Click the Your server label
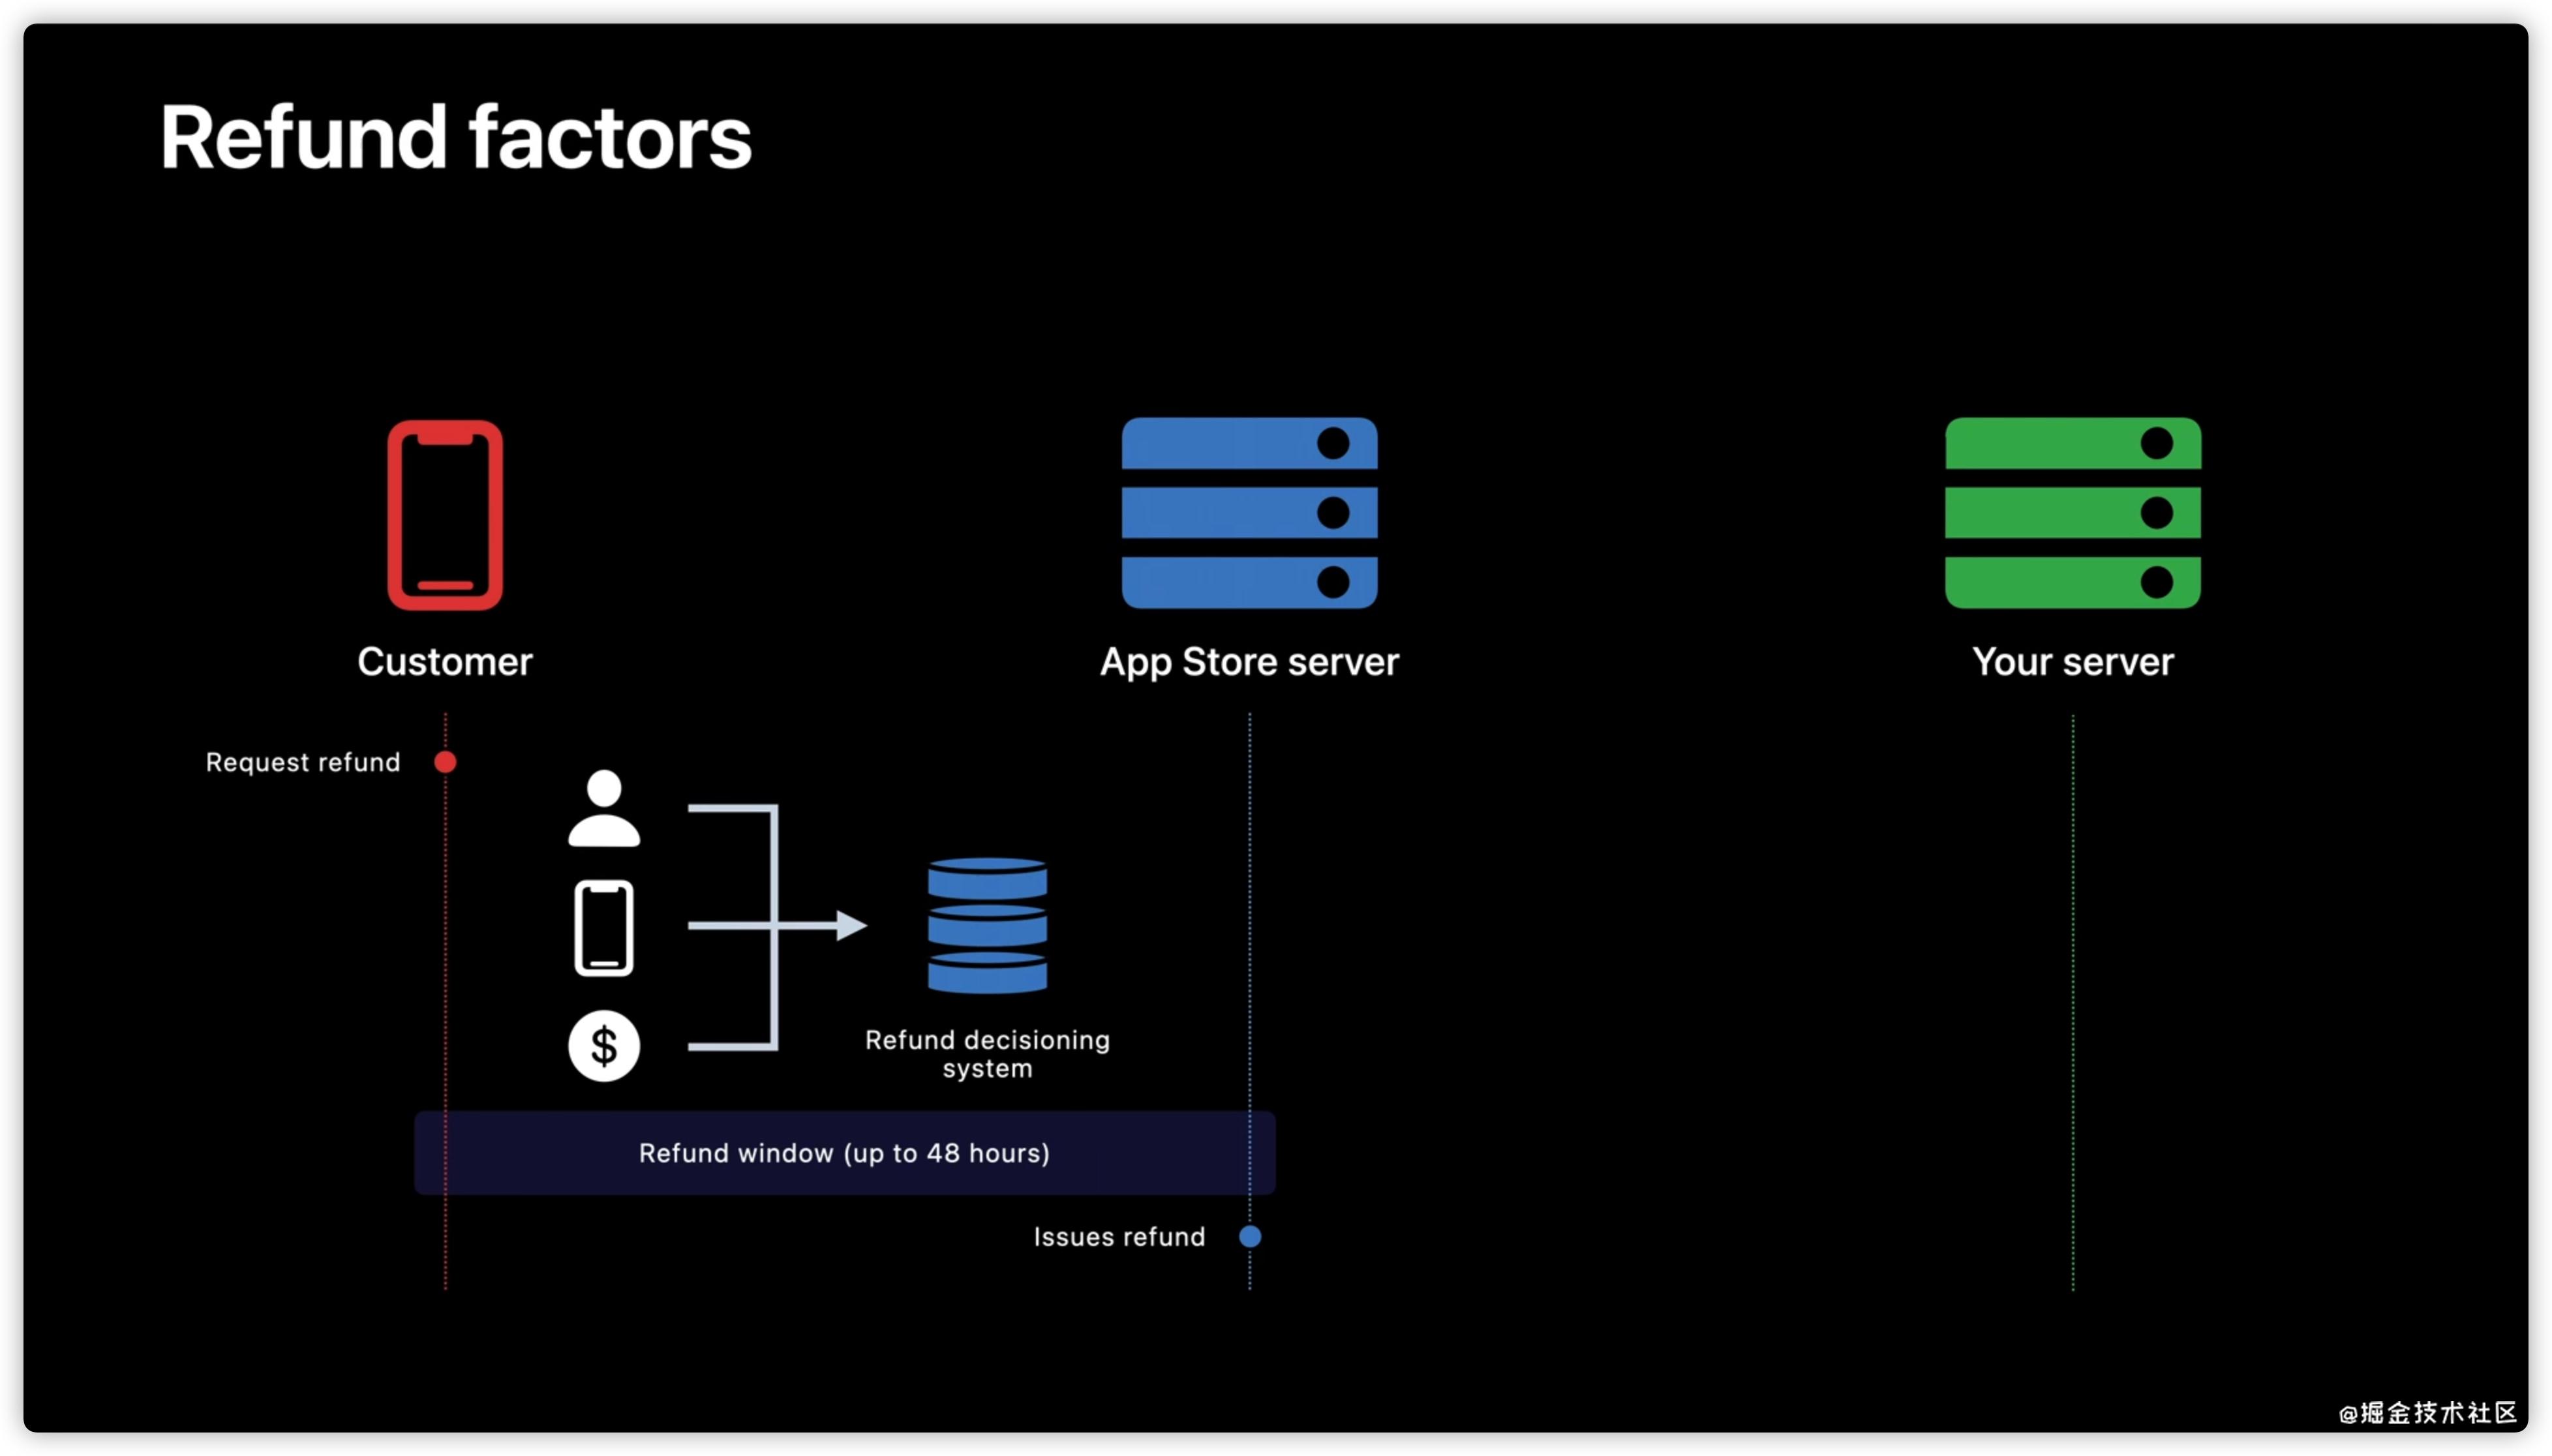This screenshot has height=1456, width=2552. coord(2072,662)
